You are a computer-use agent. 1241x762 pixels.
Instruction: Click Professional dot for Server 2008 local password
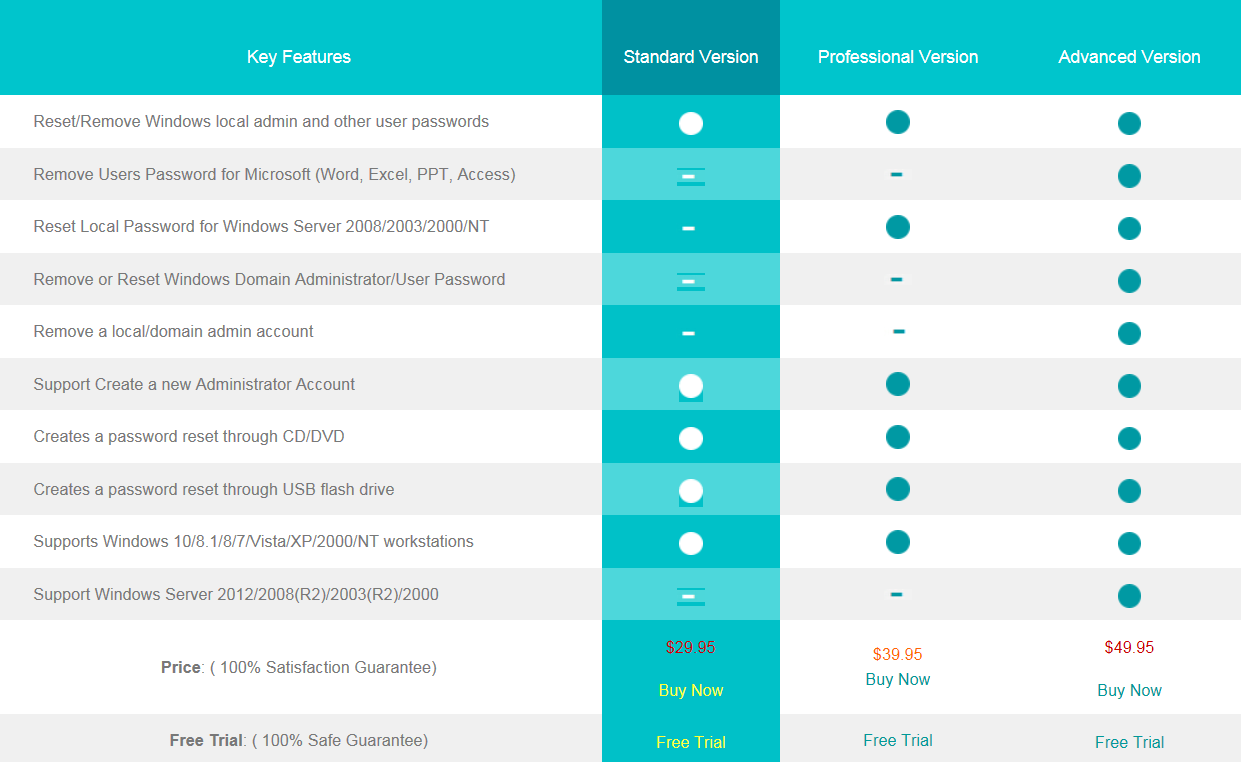pos(898,227)
